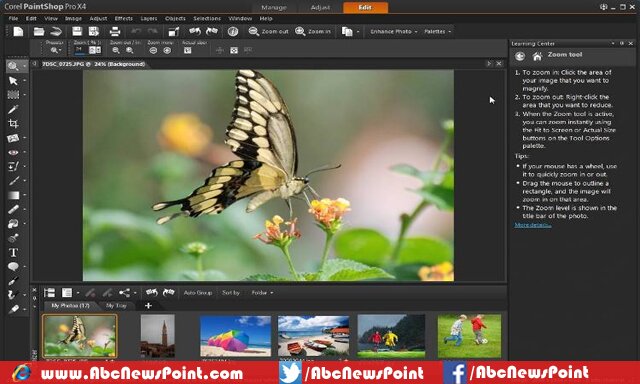
Task: Open the Effects menu
Action: coord(123,18)
